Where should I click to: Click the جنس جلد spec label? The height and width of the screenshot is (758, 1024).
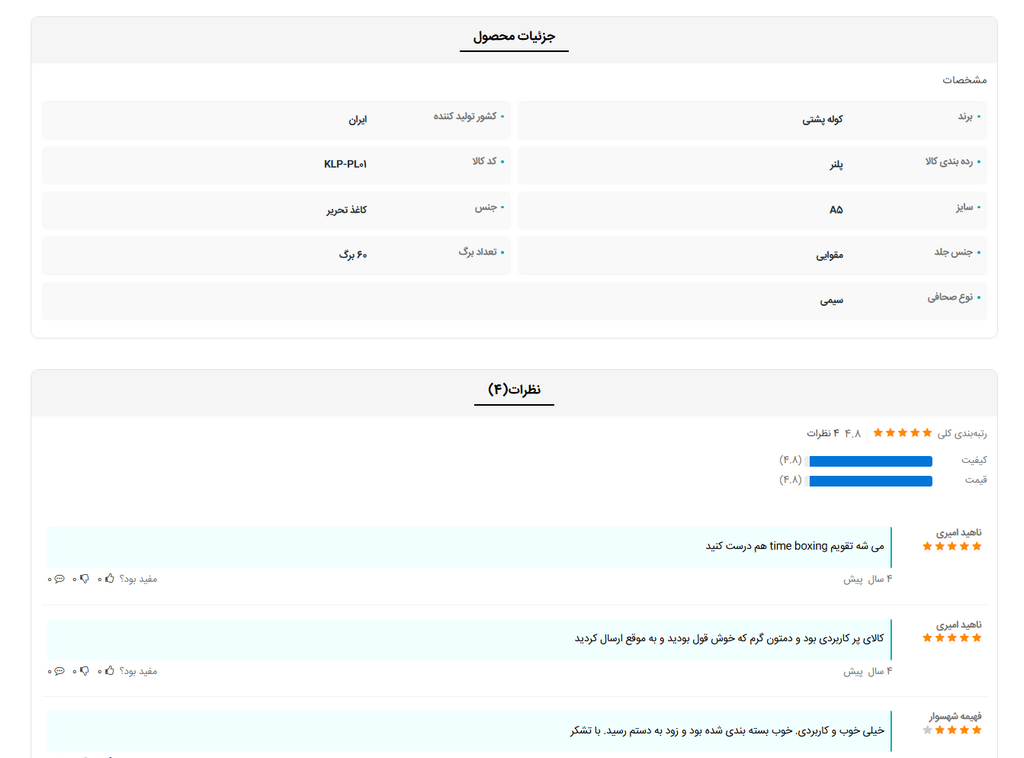pyautogui.click(x=953, y=252)
